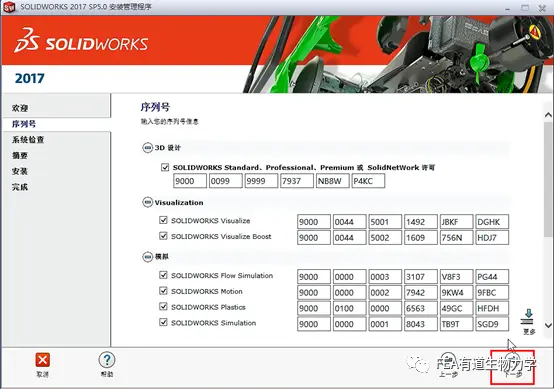Select 序列号 in the left step list
Viewport: 554px width, 389px height.
pos(24,124)
